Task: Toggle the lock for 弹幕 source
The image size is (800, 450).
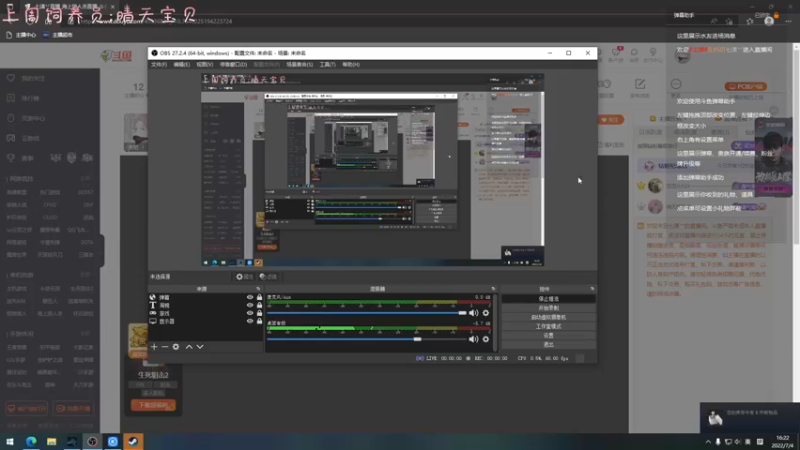Action: [x=259, y=297]
